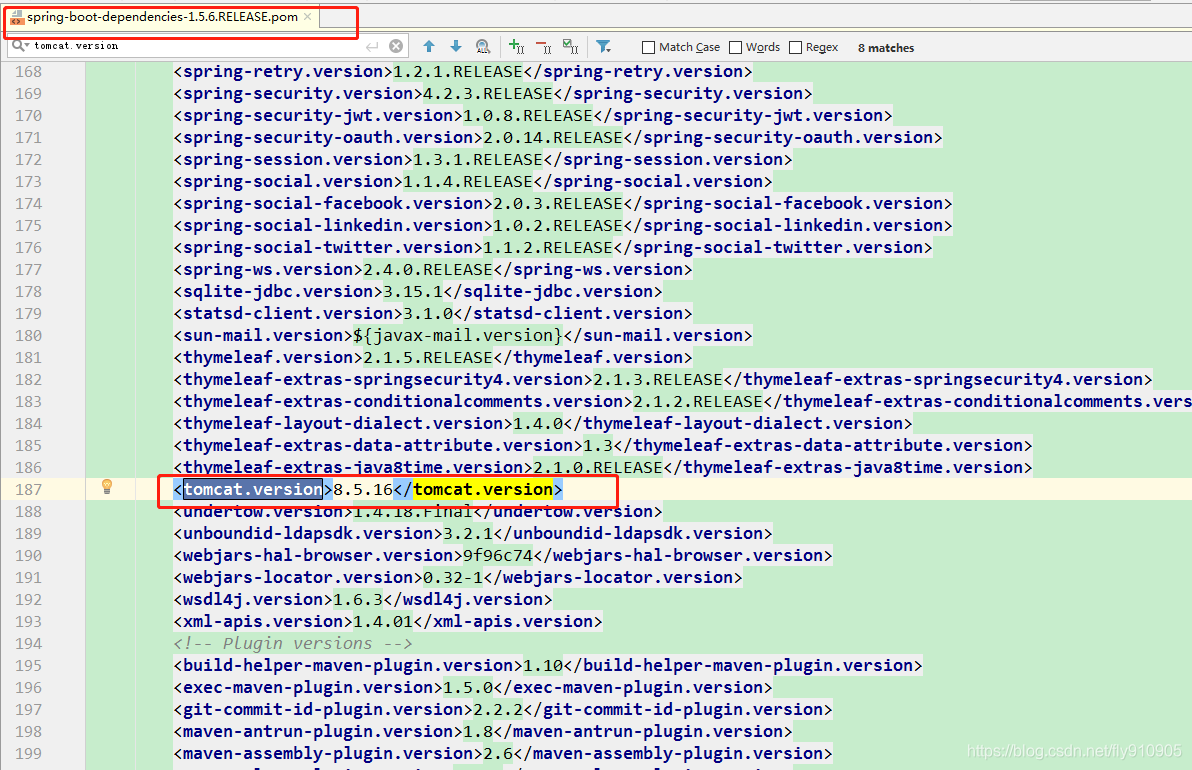Screen dimensions: 1192x770
Task: Clear the search field with the X button
Action: coord(394,46)
